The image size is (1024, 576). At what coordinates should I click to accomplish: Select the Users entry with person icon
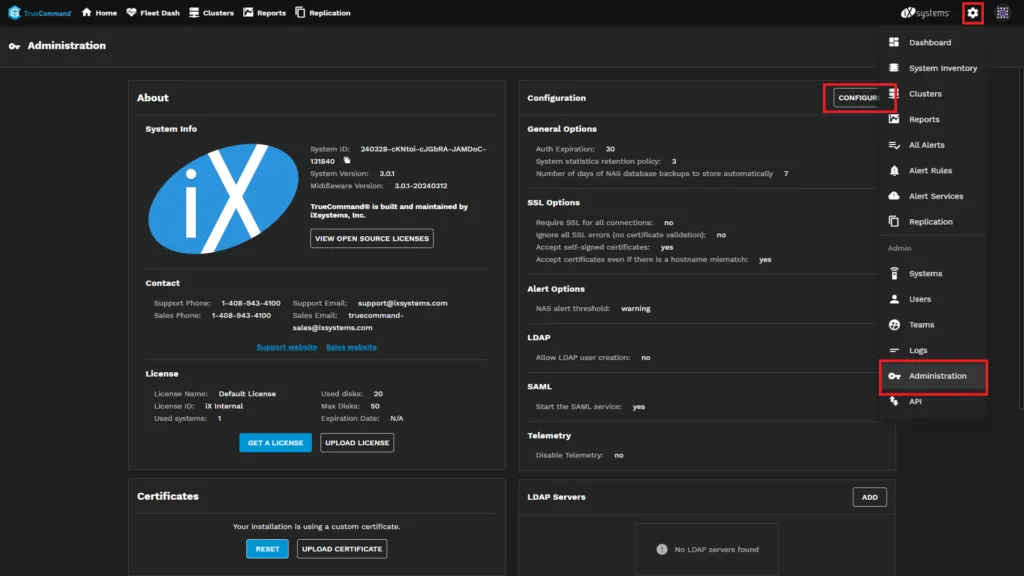point(925,299)
